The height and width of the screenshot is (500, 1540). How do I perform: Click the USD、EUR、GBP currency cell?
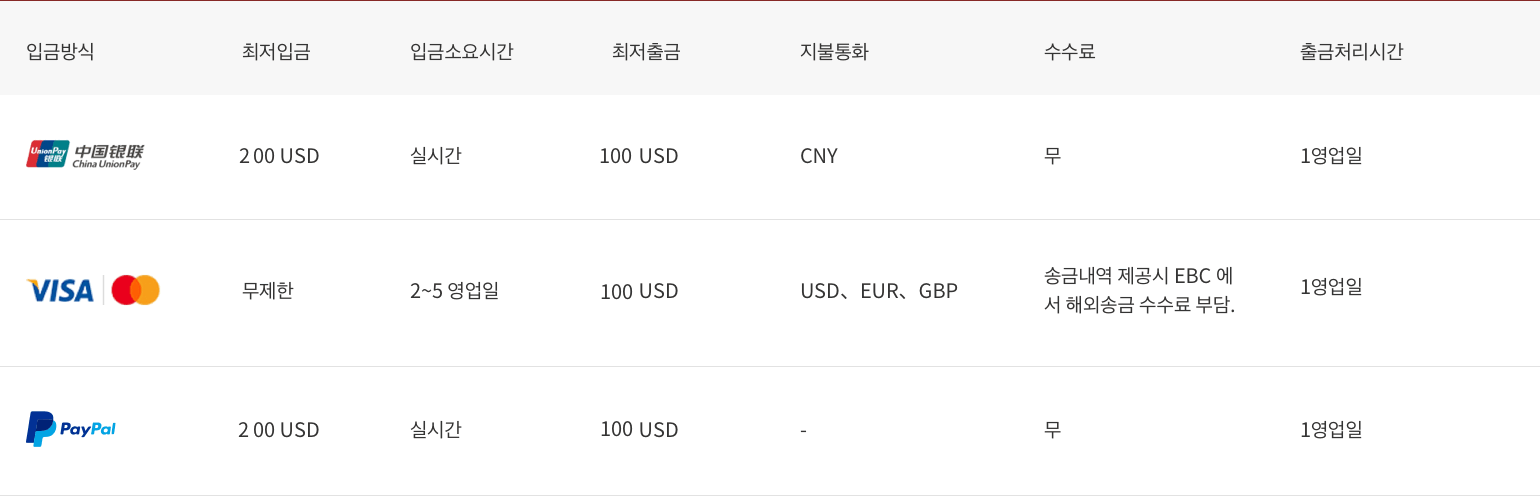click(879, 292)
